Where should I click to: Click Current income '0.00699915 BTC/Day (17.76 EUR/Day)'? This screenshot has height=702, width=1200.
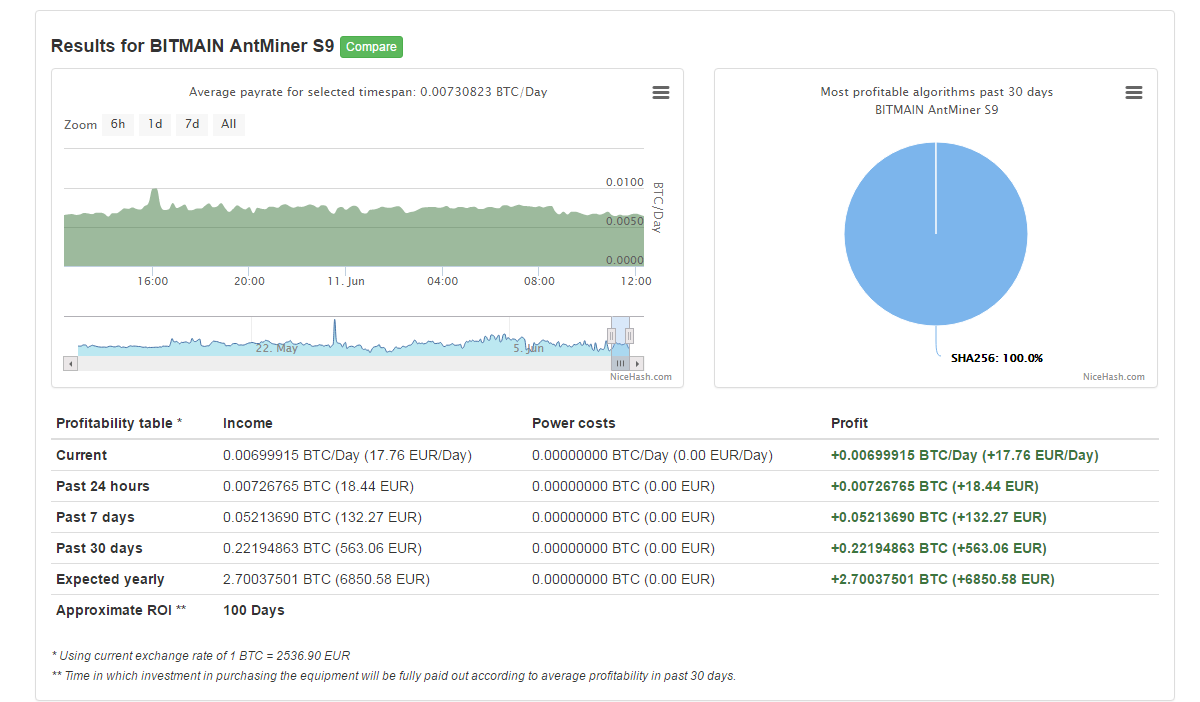click(347, 455)
